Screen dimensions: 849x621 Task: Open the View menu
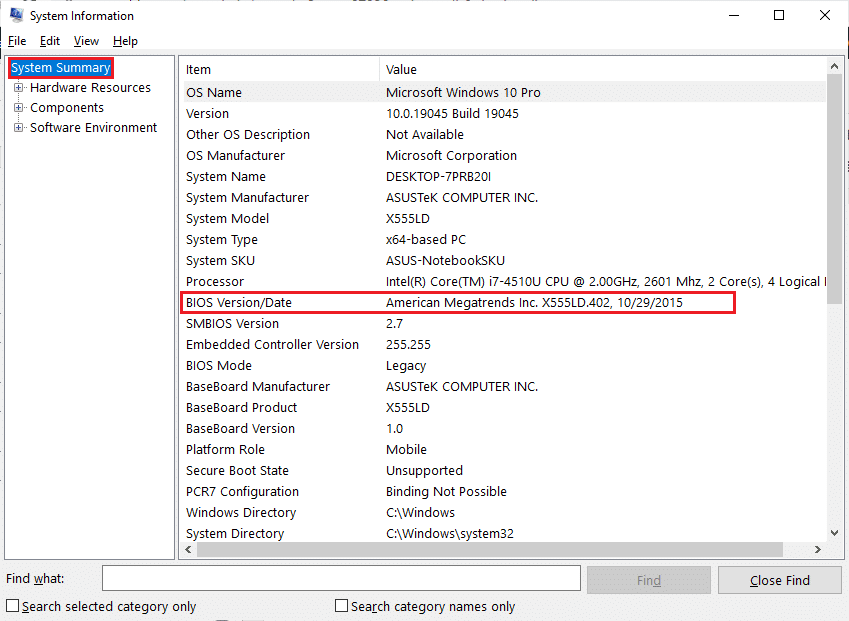click(x=86, y=41)
